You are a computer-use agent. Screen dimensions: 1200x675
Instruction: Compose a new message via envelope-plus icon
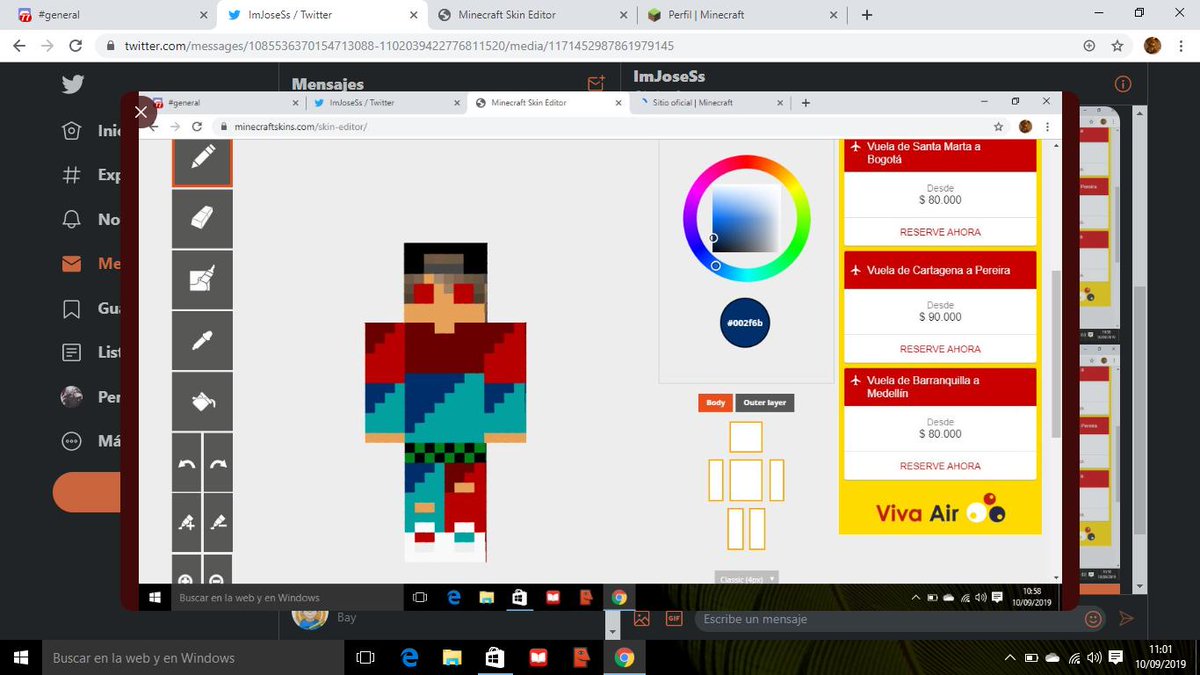click(596, 84)
